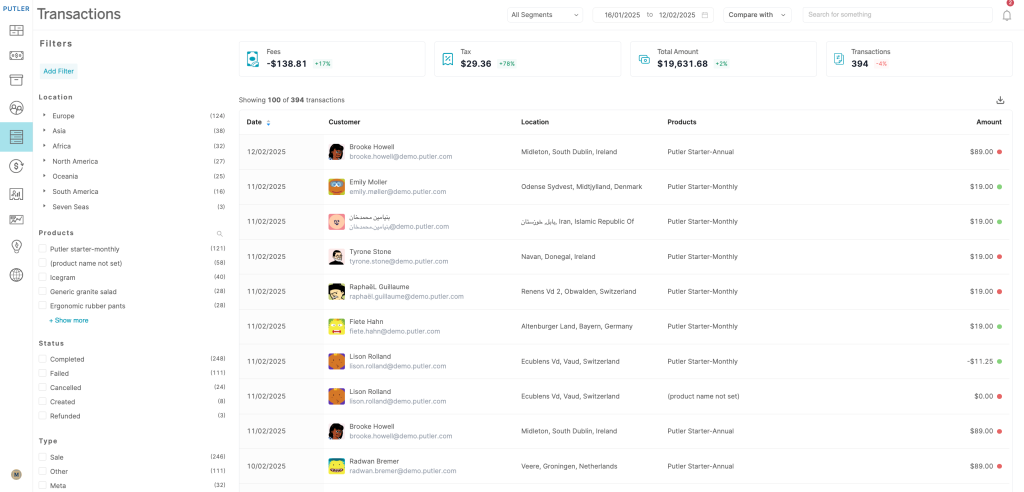Click Emily Moller's avatar

(336, 187)
